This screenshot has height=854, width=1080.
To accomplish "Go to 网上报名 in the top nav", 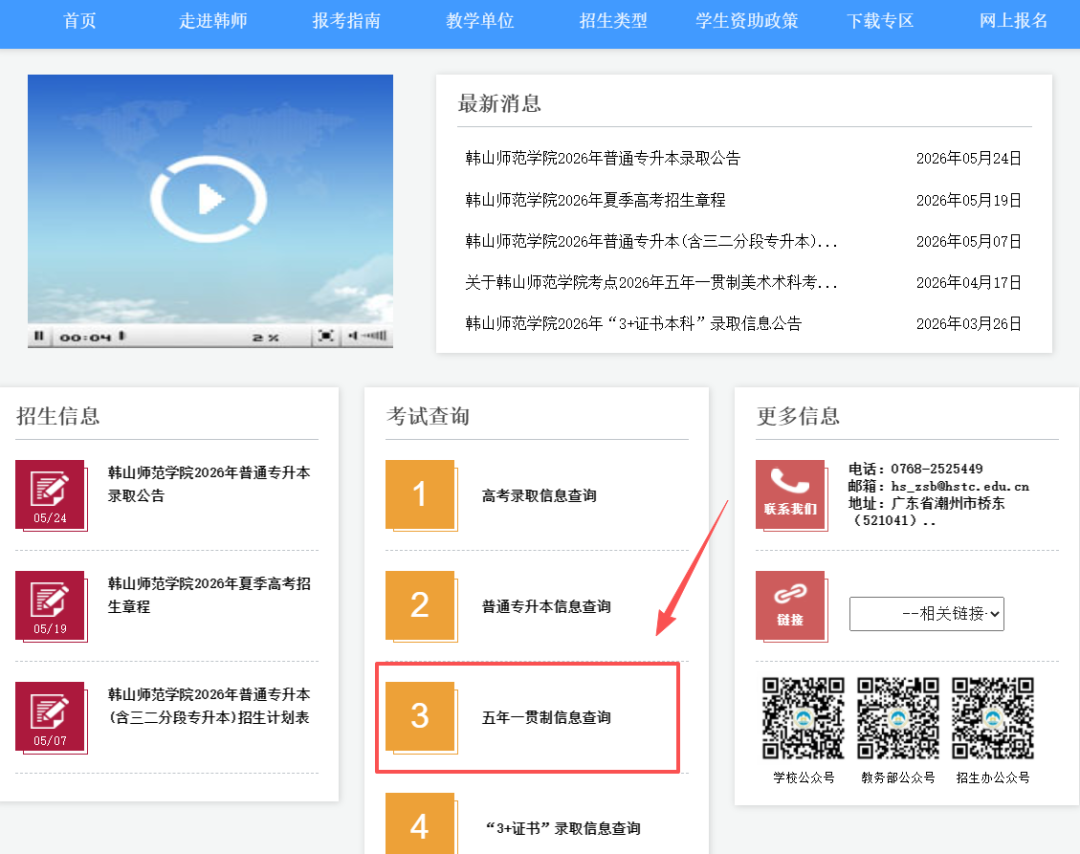I will [x=1013, y=21].
